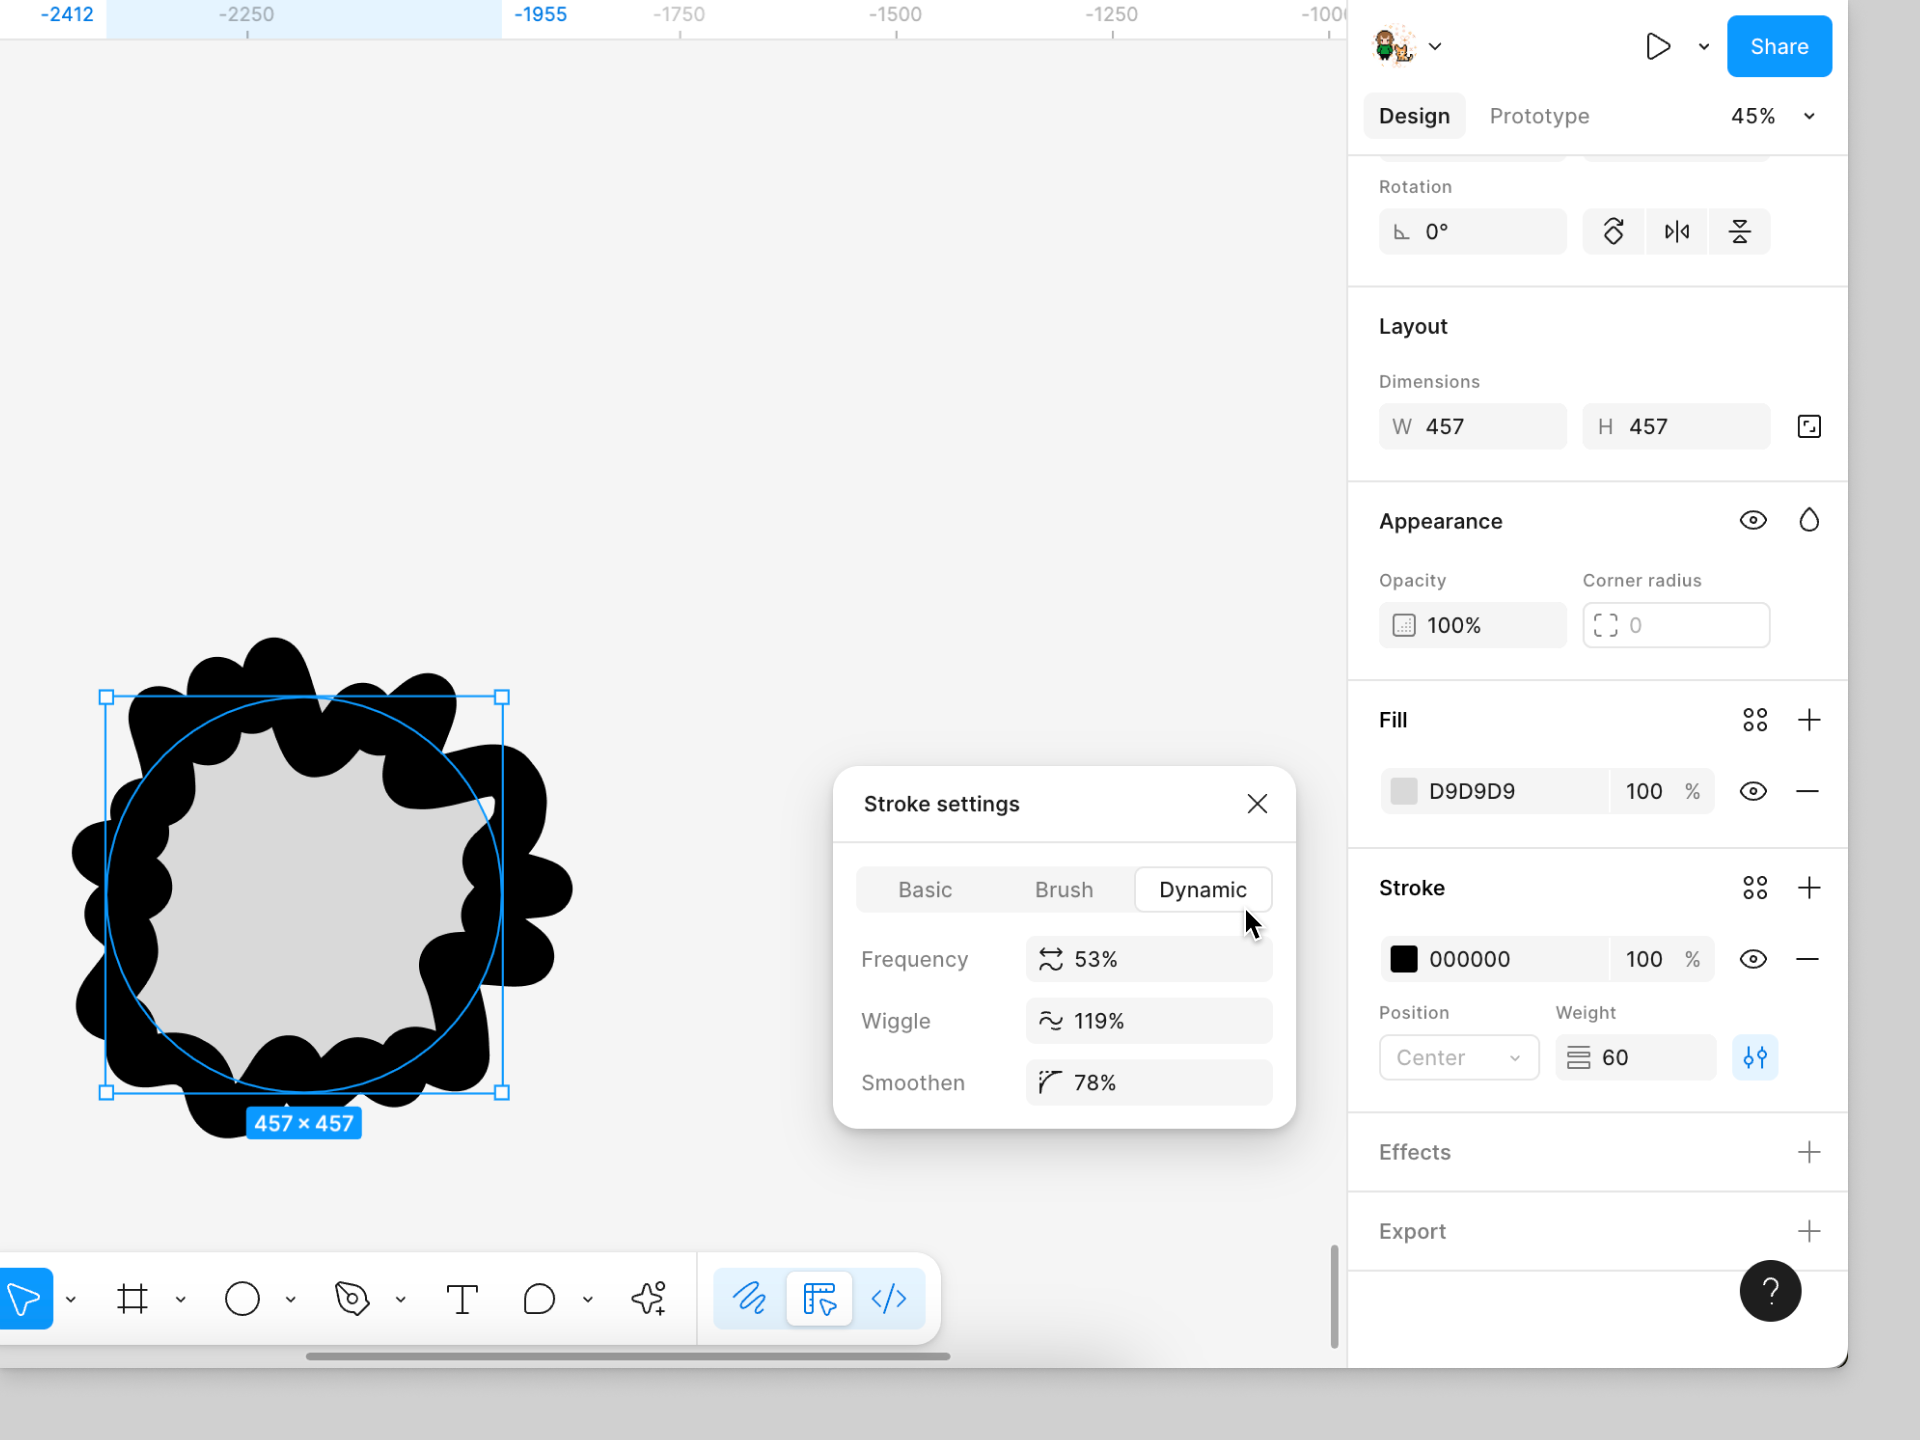Hide the D9D9D9 fill
Viewport: 1920px width, 1440px height.
1753,792
